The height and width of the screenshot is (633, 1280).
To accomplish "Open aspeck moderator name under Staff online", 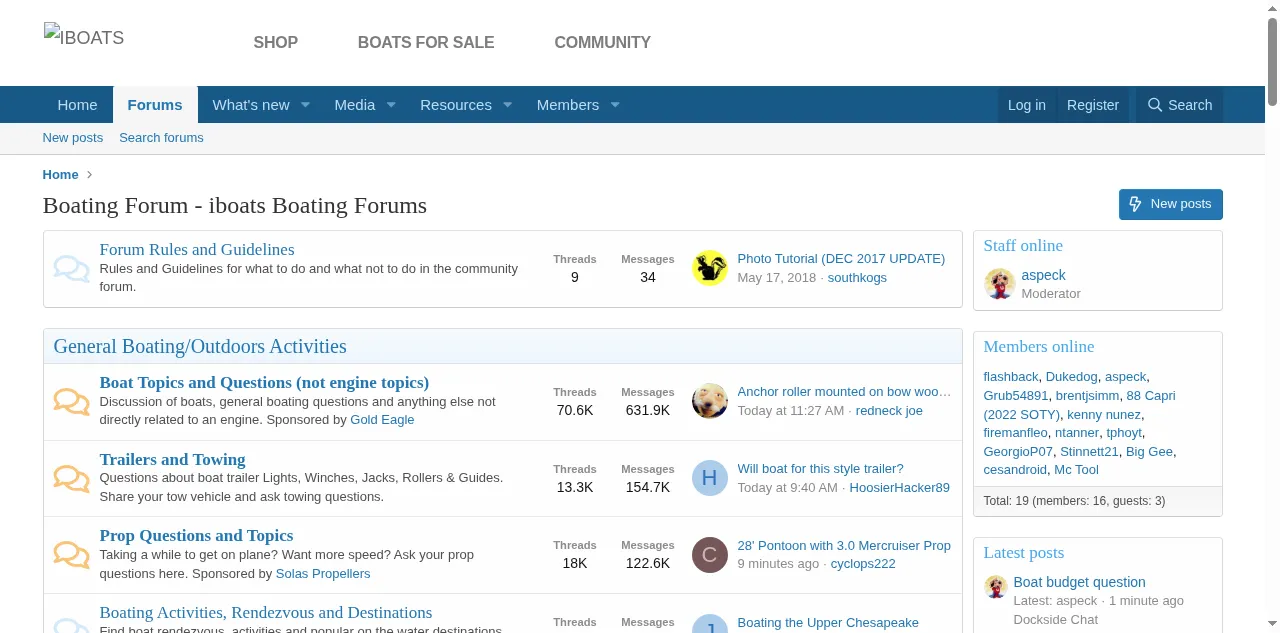I will coord(1043,275).
